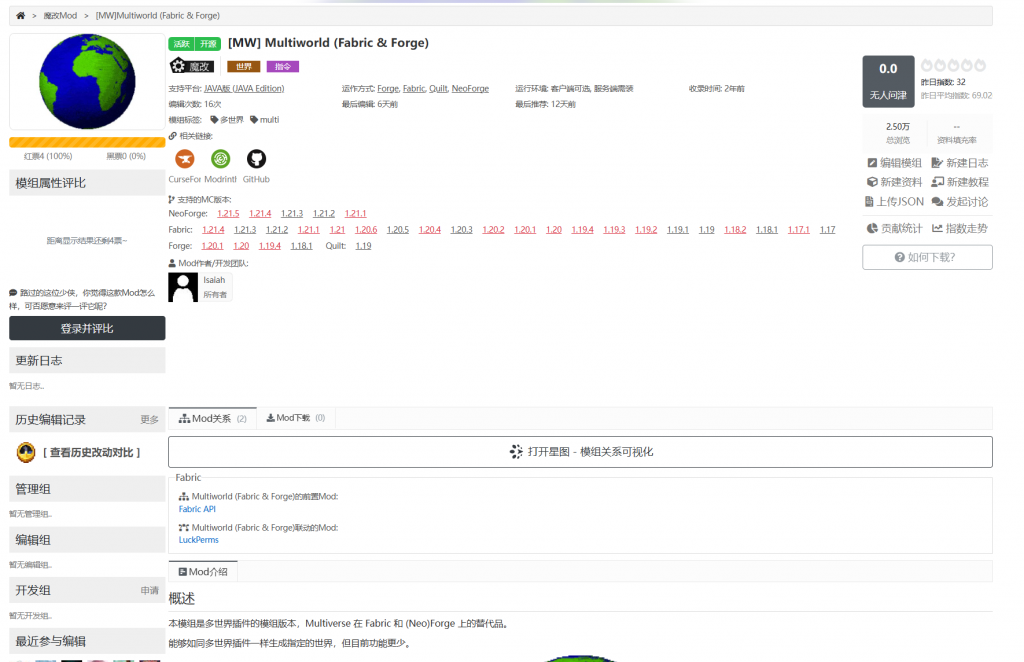Click the 2.50万 总浏览 stat

(x=897, y=133)
